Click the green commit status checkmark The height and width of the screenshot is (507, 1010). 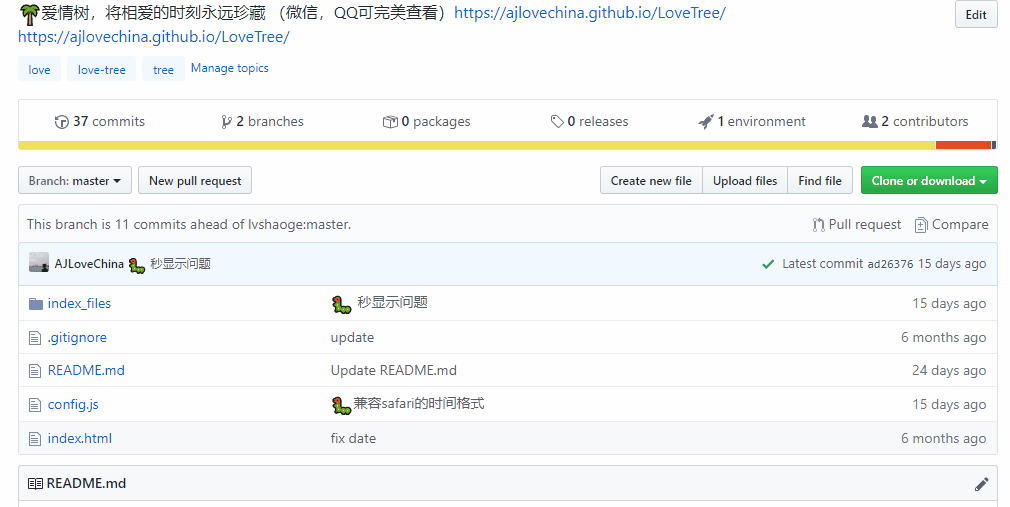(x=768, y=264)
